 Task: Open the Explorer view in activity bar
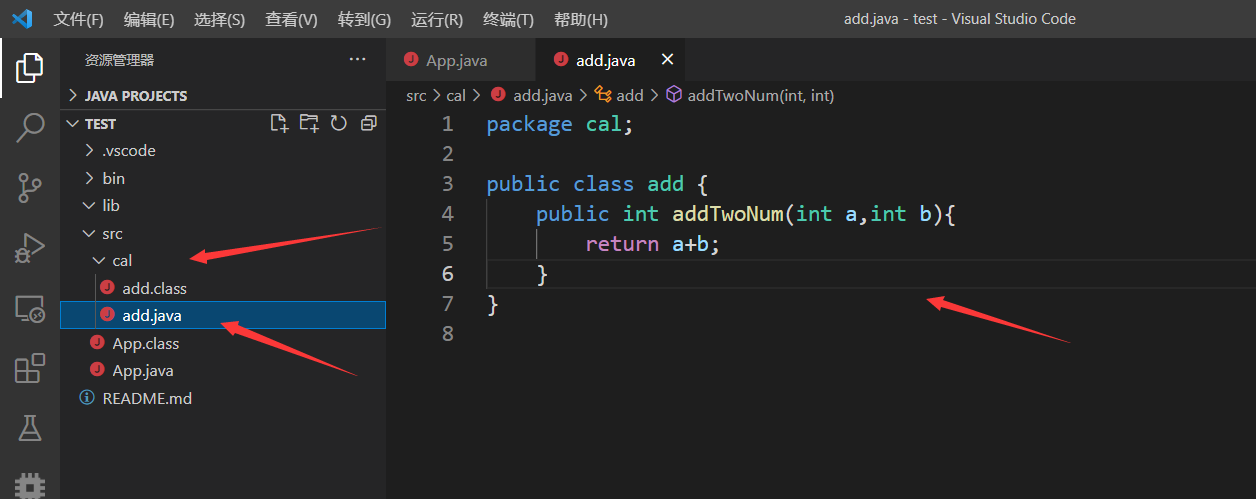click(29, 68)
